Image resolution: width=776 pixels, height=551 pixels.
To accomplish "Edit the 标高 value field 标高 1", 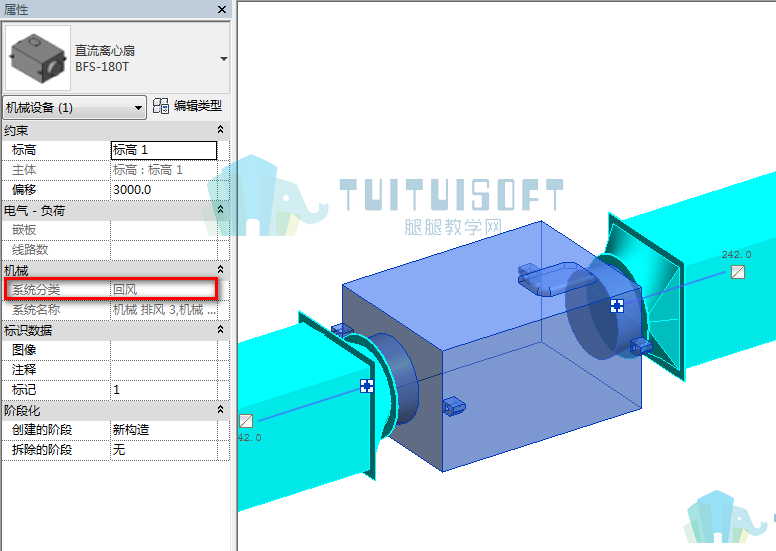I will 164,150.
